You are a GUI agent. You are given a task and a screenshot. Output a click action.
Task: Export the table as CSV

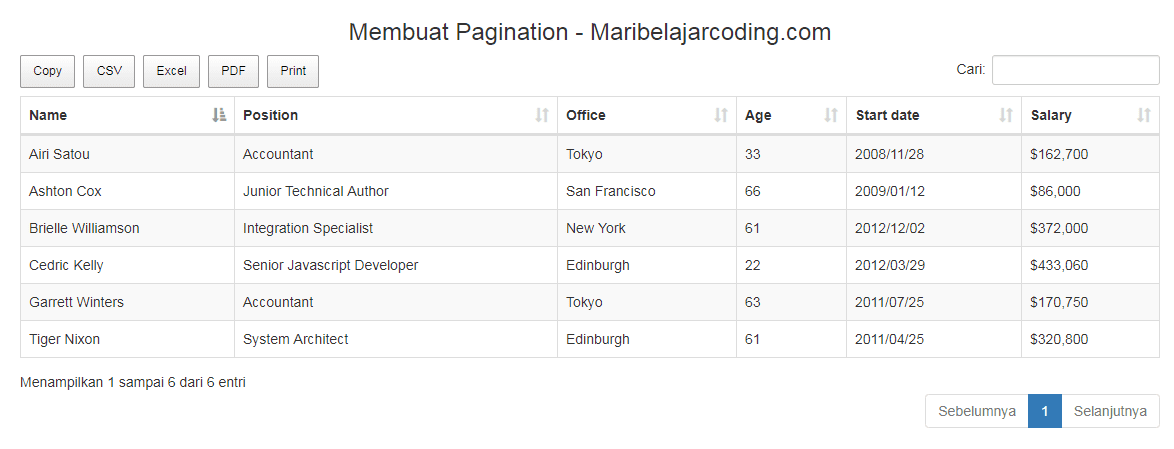tap(109, 71)
